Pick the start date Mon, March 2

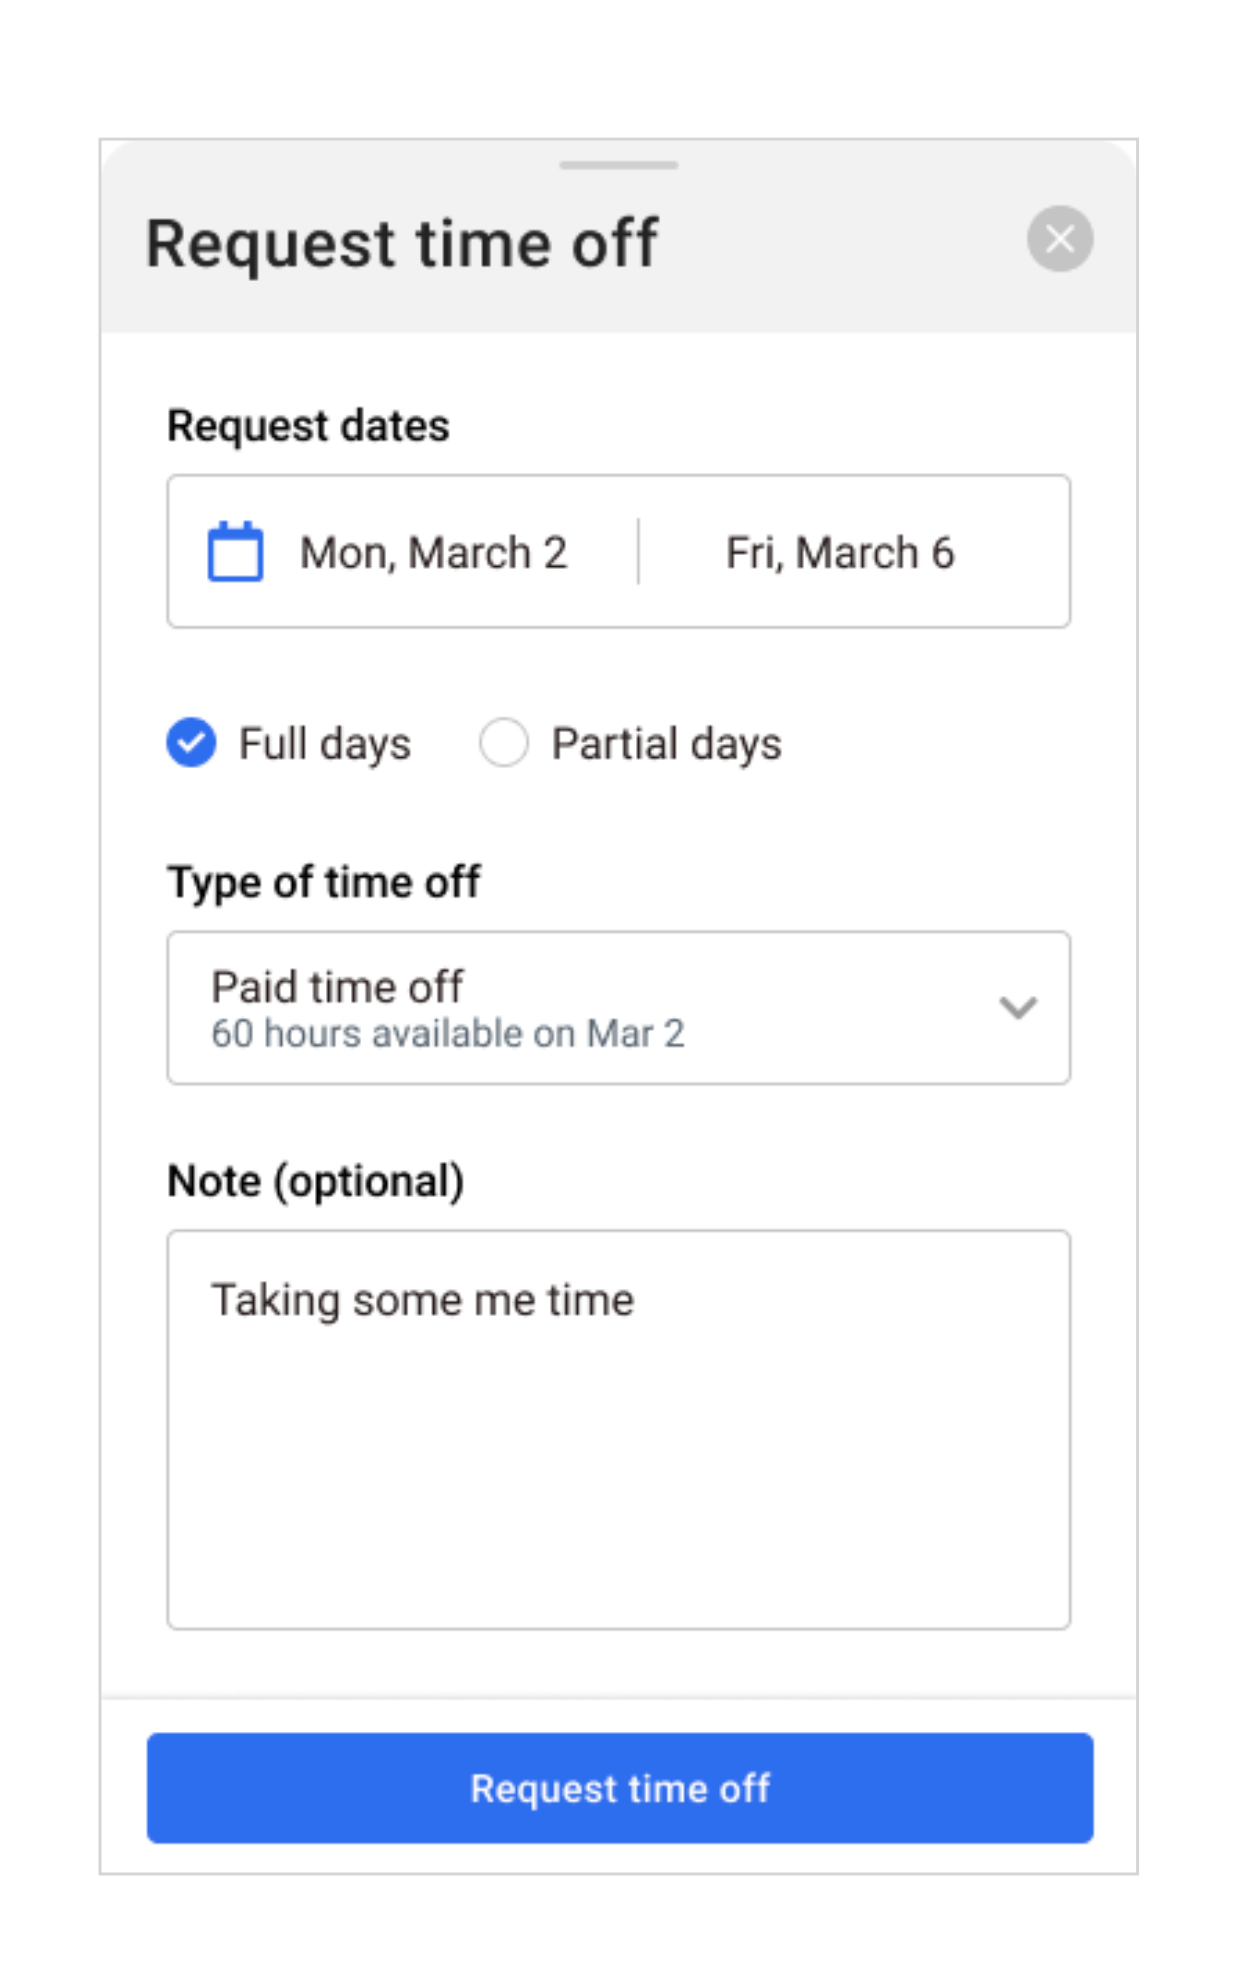tap(433, 553)
